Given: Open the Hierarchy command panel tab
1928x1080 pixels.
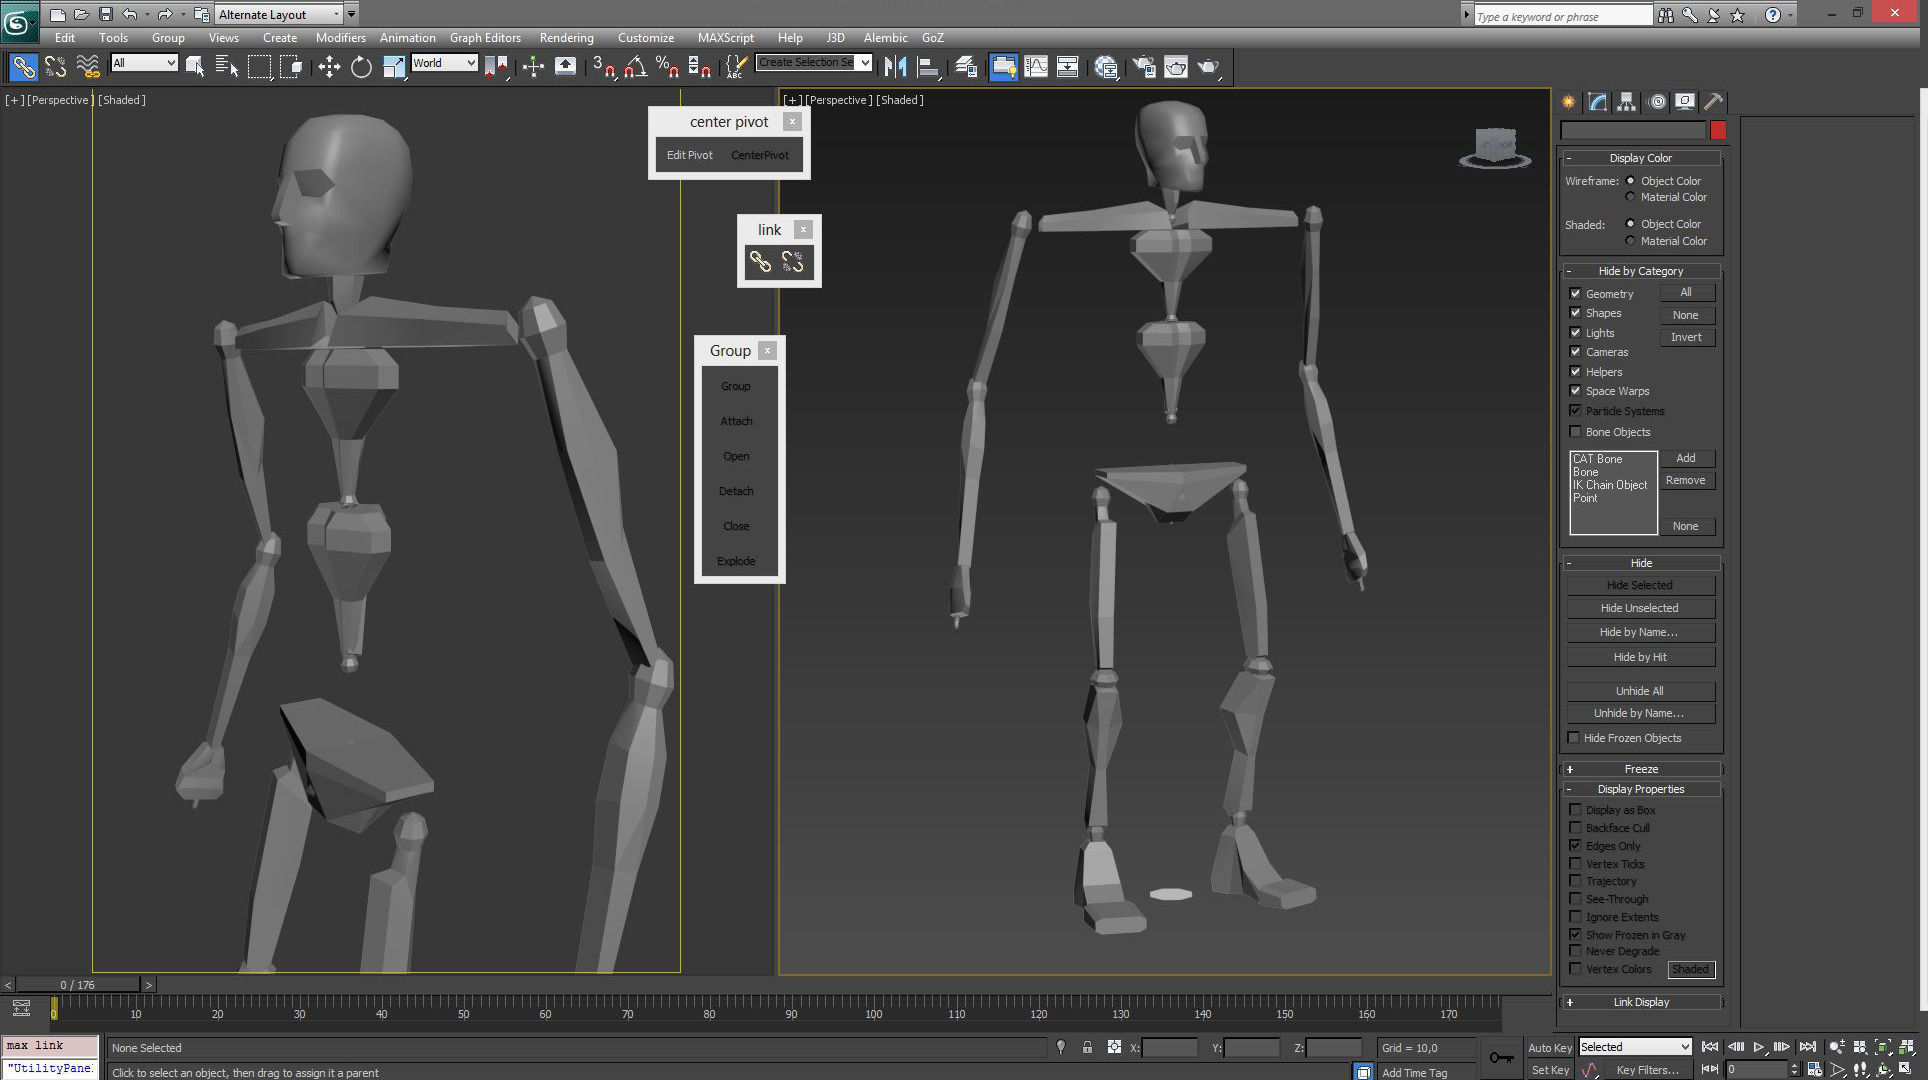Looking at the screenshot, I should (1626, 102).
